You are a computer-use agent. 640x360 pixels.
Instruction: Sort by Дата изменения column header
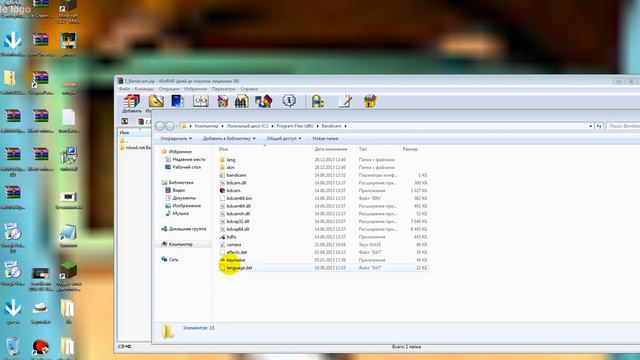point(331,149)
